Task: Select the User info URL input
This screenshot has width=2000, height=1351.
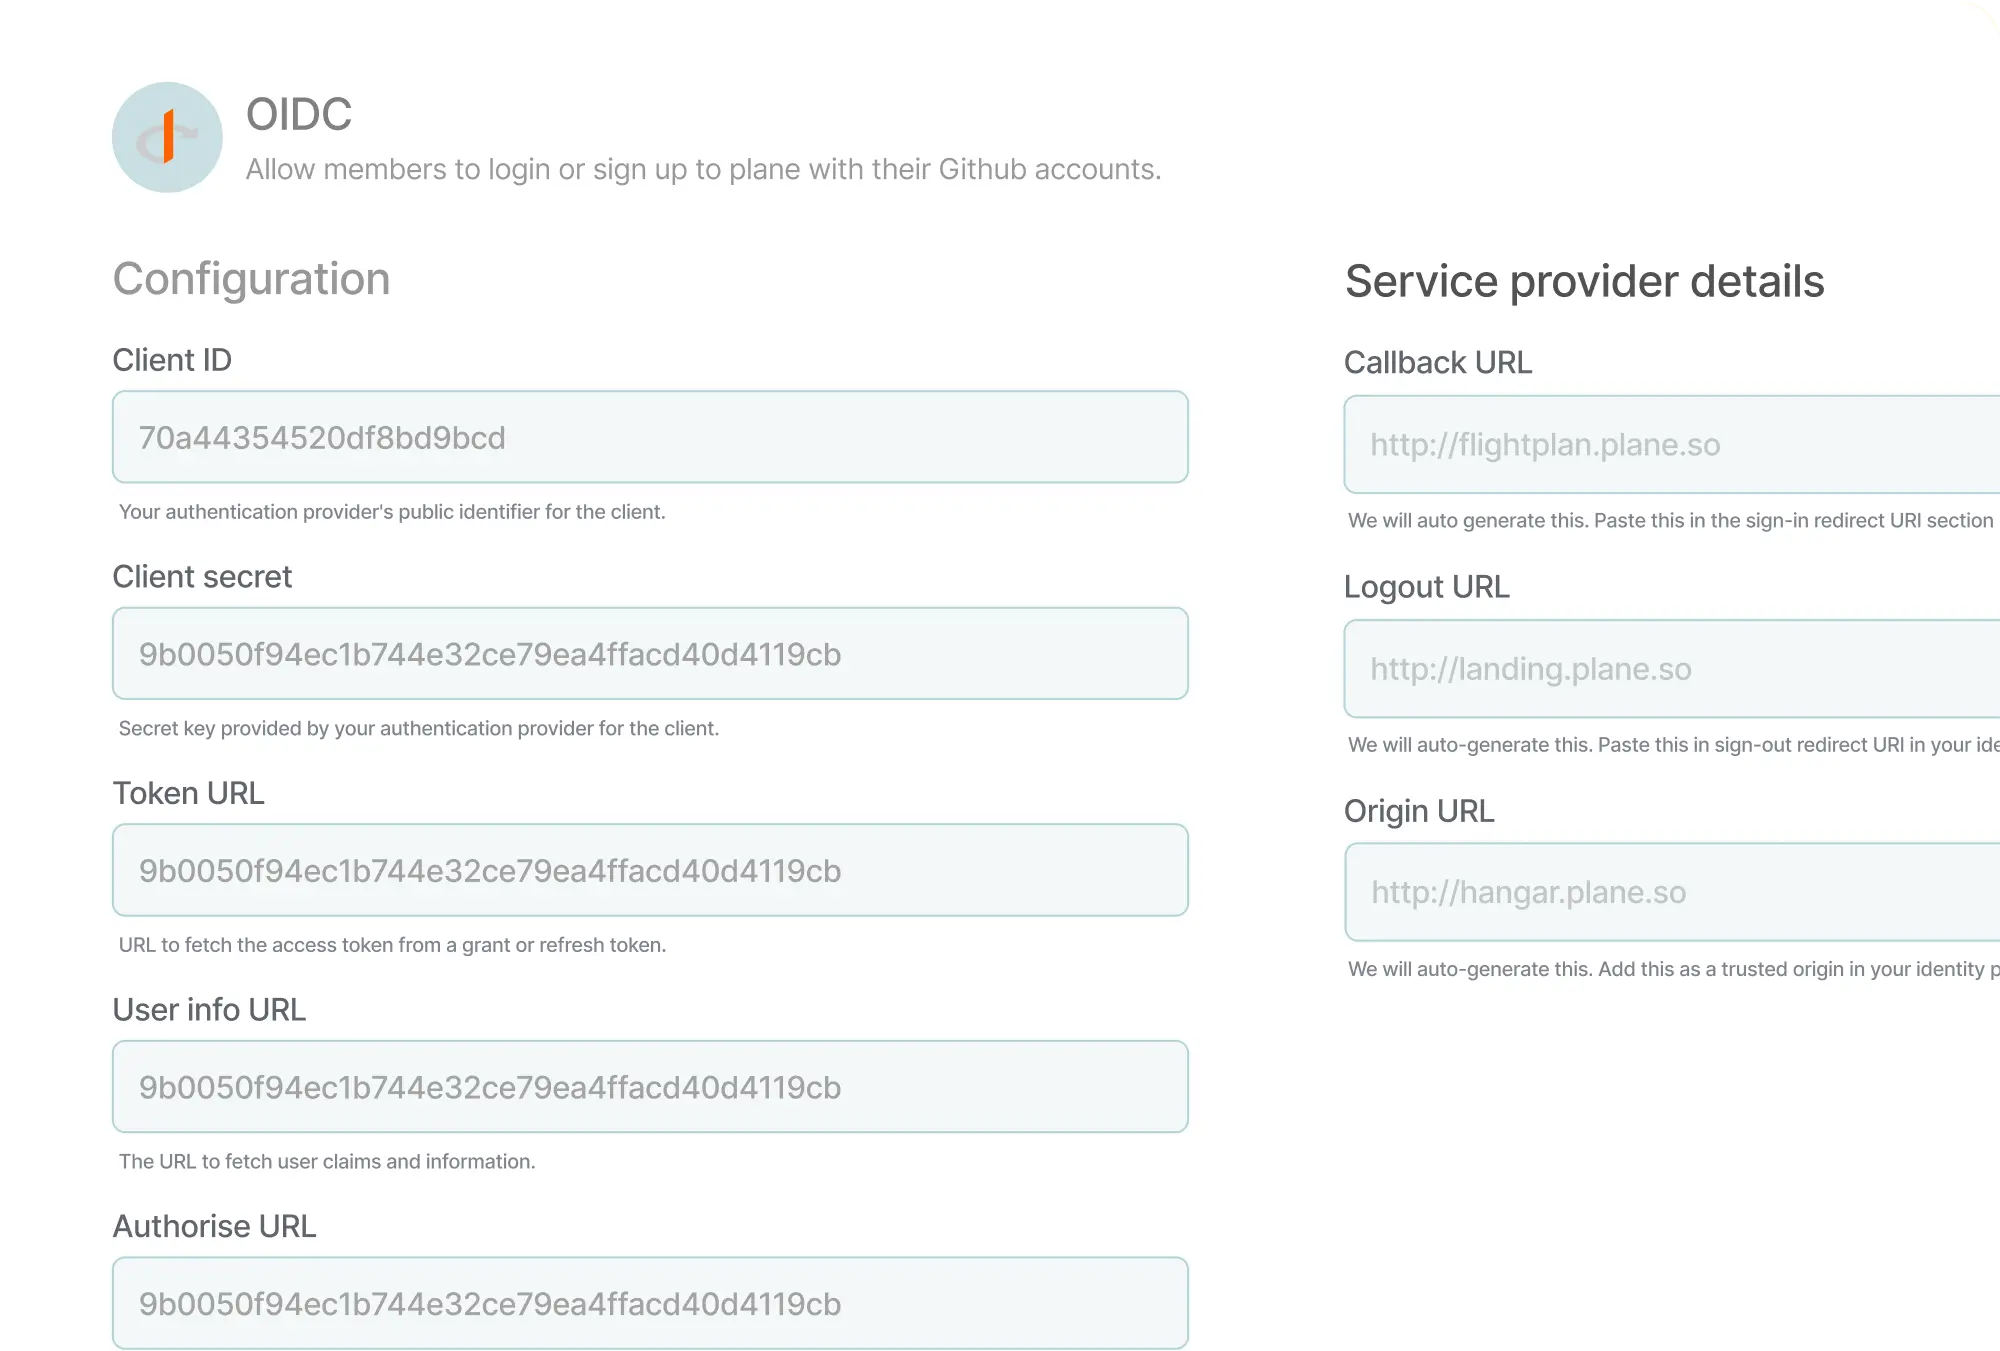Action: (x=650, y=1087)
